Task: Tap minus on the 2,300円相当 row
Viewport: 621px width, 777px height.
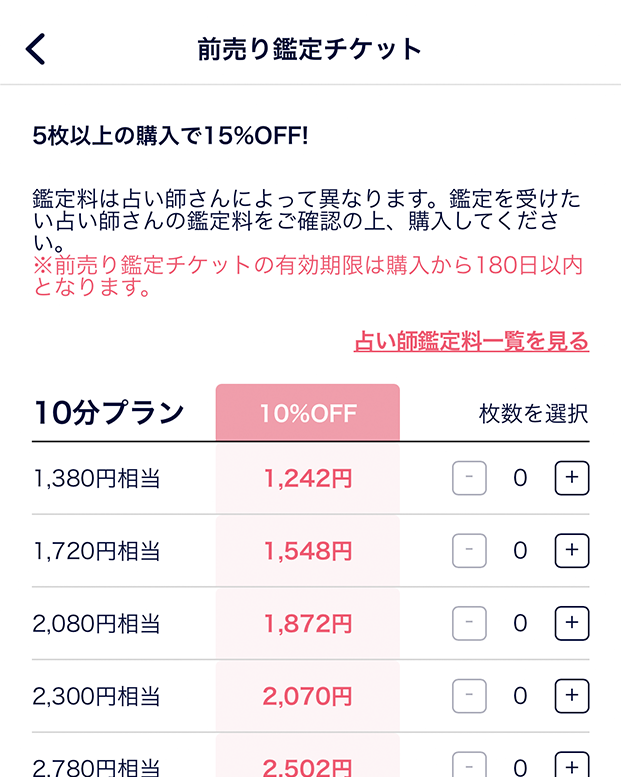Action: coord(469,695)
